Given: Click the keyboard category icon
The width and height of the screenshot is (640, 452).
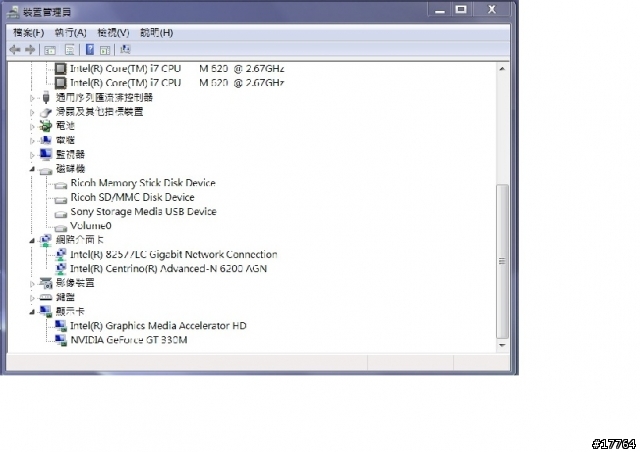Looking at the screenshot, I should (x=46, y=298).
